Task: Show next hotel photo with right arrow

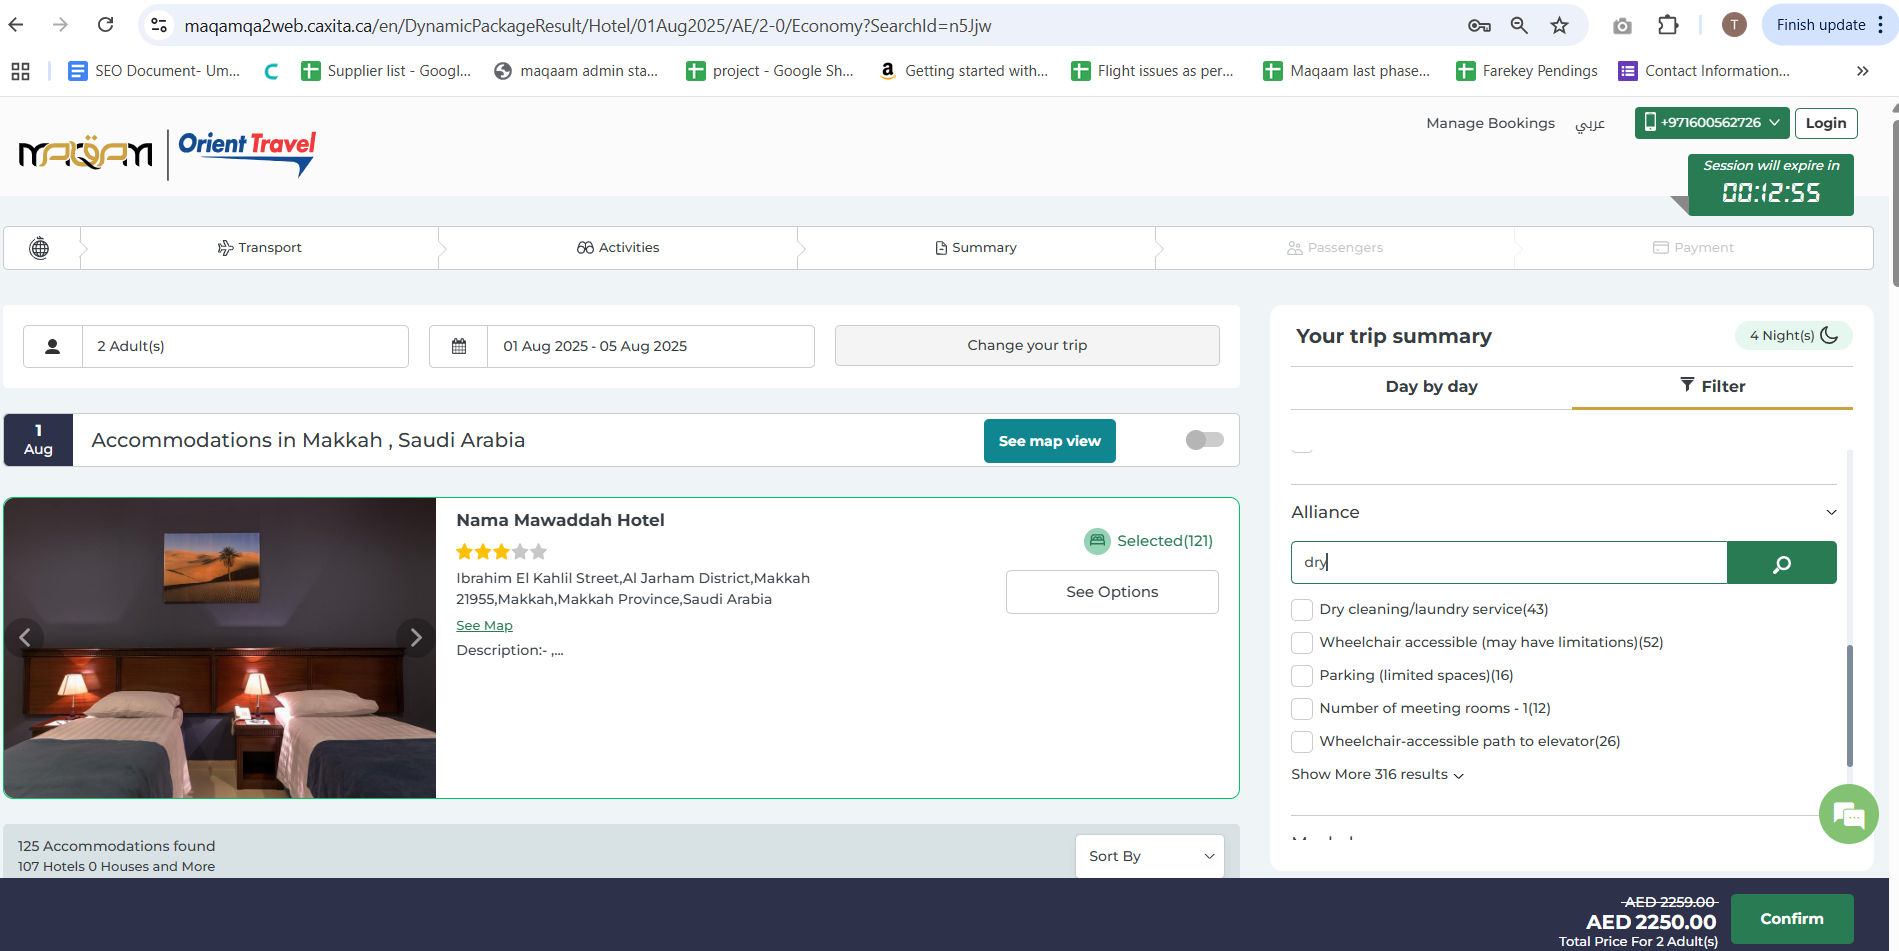Action: tap(415, 638)
